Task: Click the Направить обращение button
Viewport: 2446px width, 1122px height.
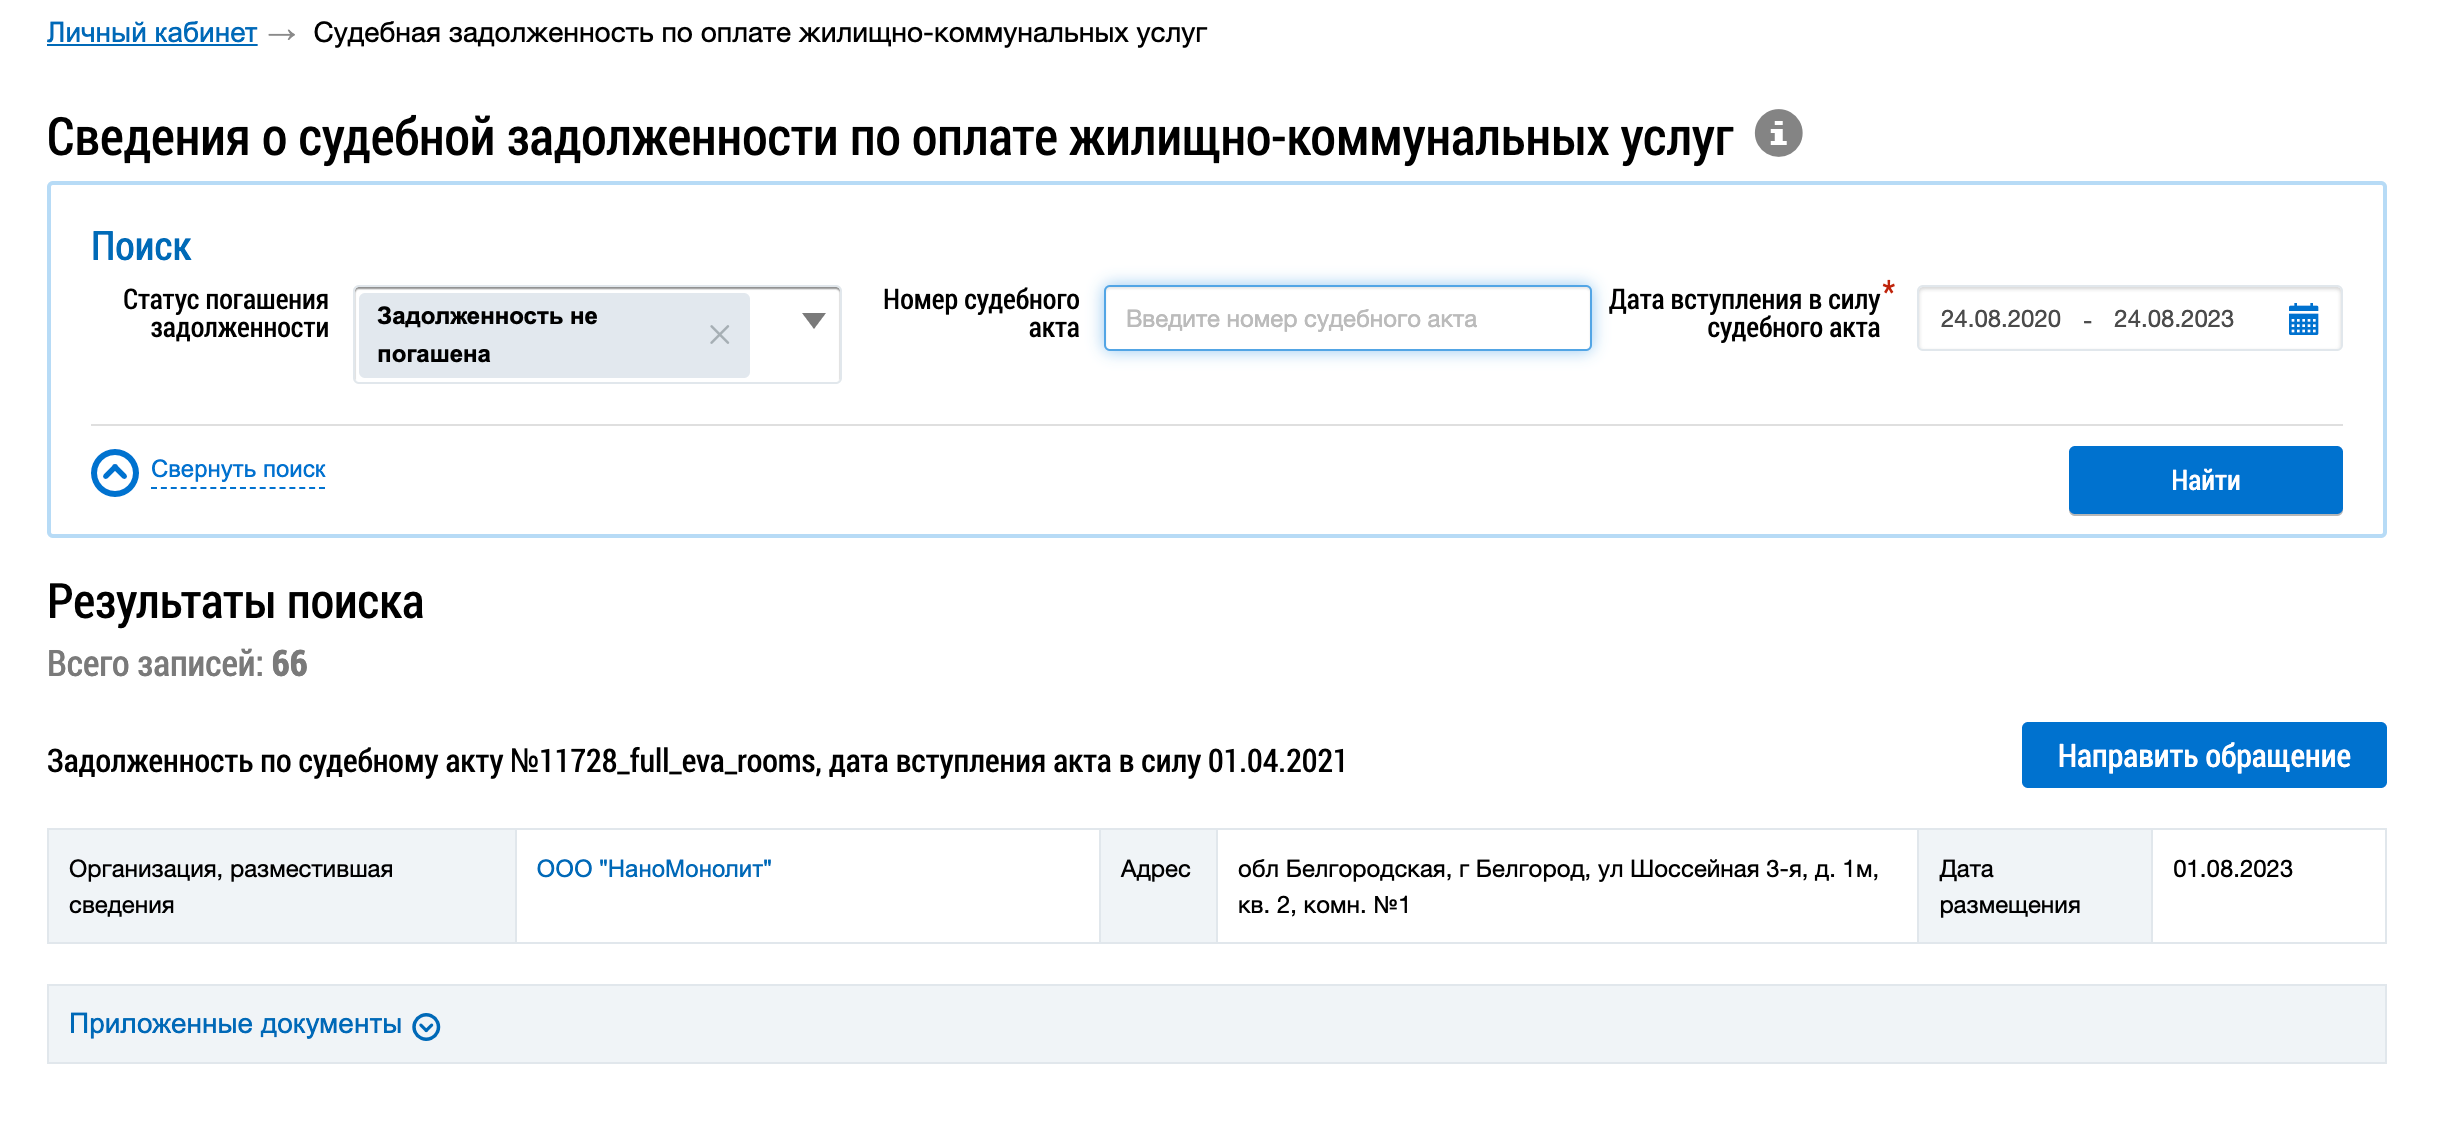Action: coord(2203,756)
